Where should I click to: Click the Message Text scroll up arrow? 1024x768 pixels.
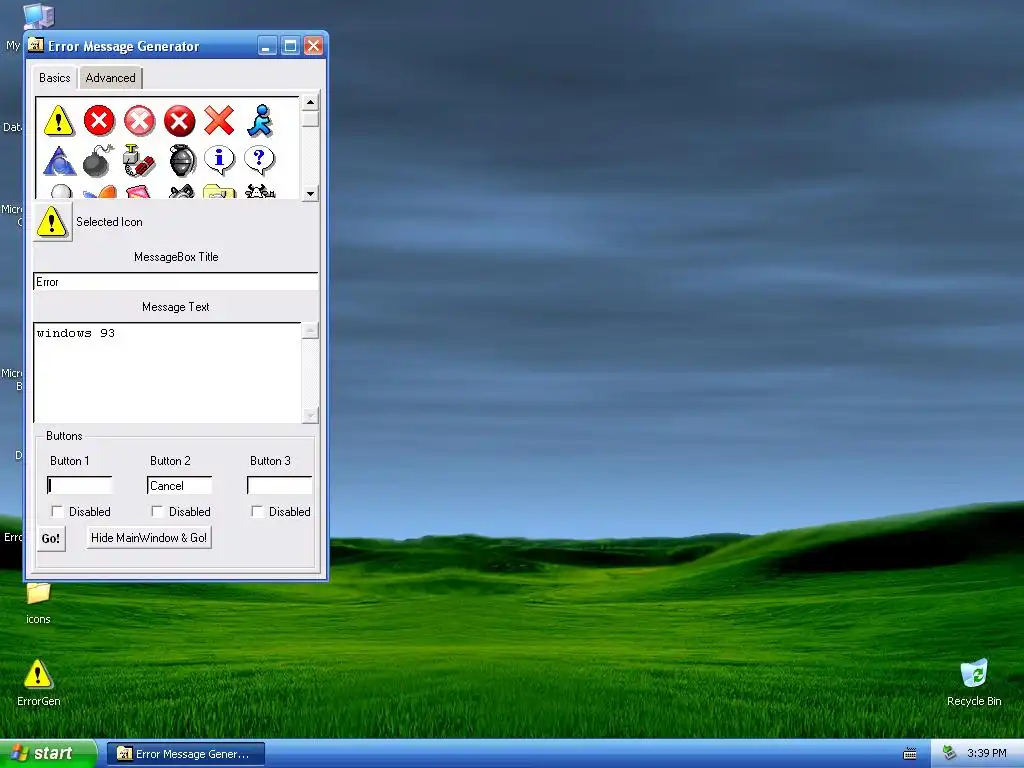[x=310, y=330]
